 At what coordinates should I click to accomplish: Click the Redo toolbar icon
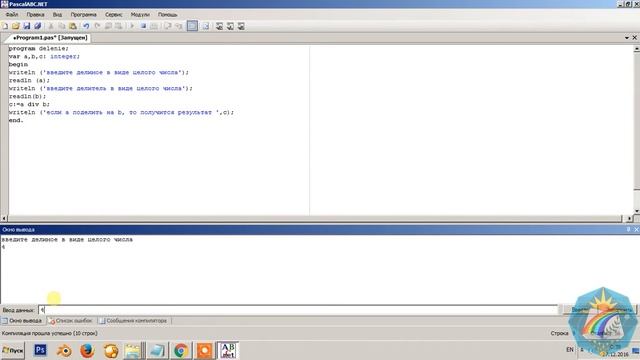coord(97,26)
